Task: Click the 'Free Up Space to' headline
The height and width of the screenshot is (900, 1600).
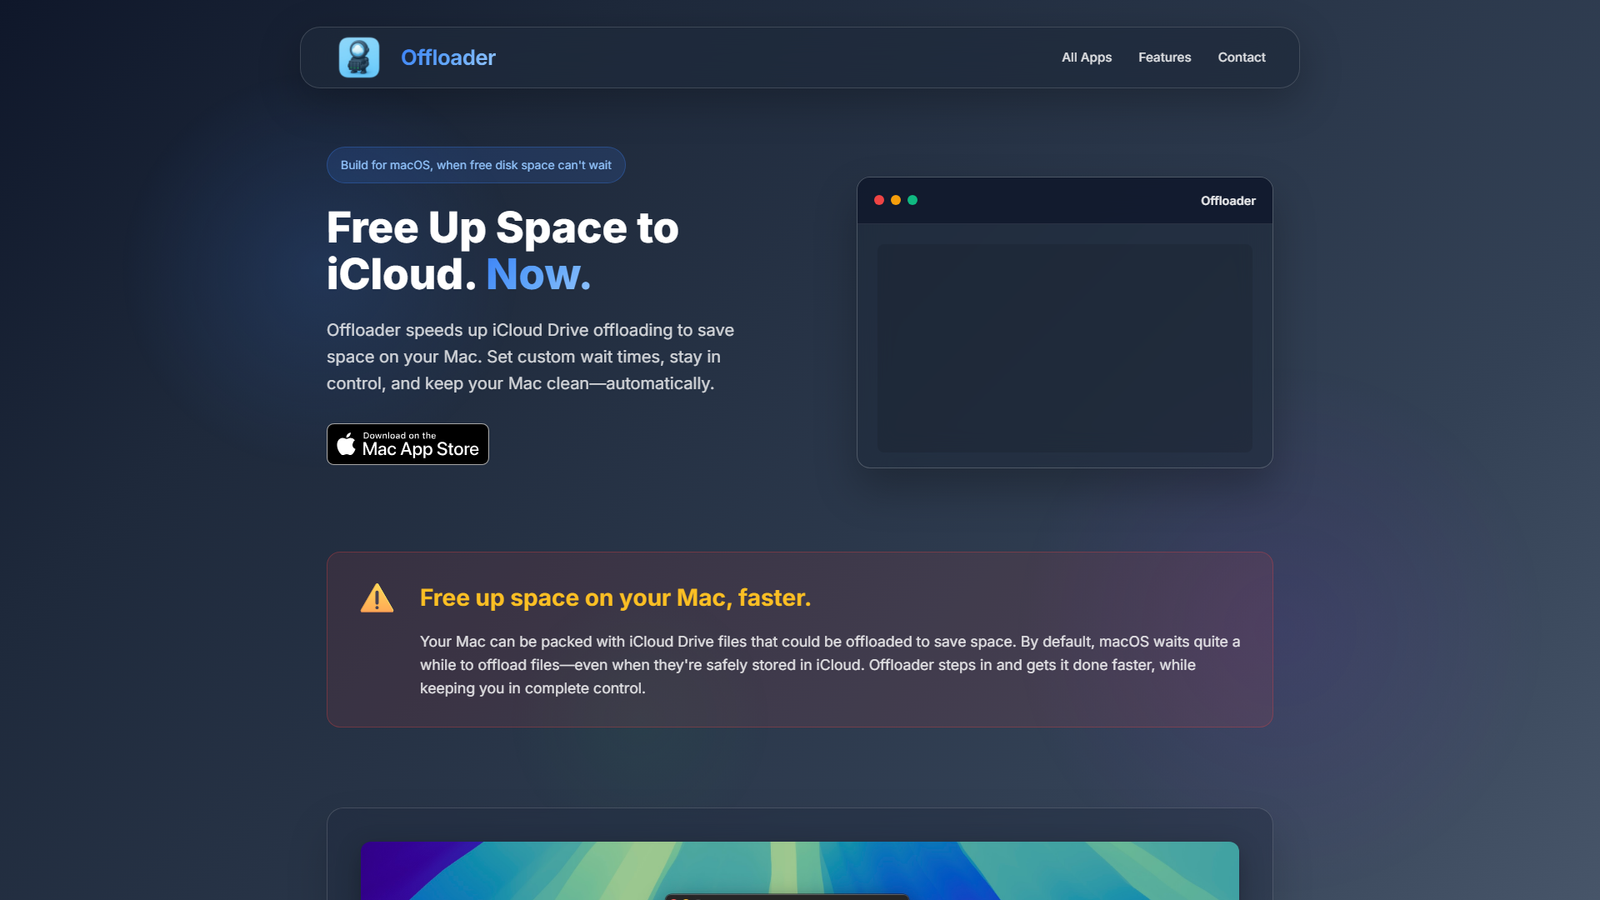Action: tap(502, 228)
